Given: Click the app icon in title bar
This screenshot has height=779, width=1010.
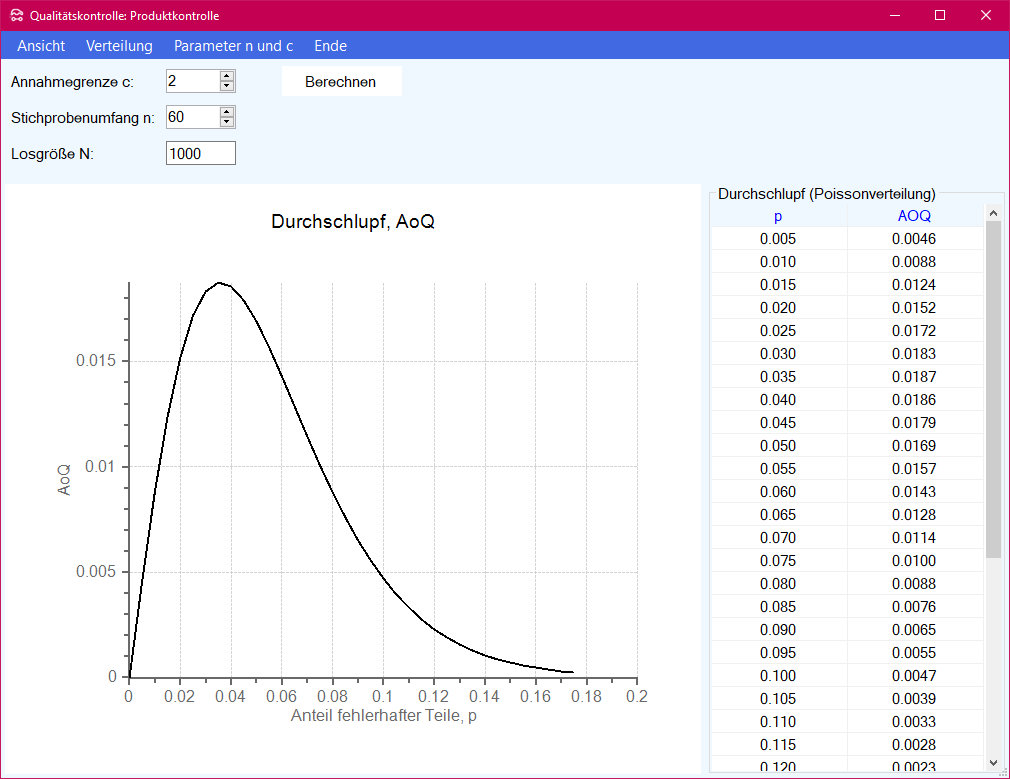Looking at the screenshot, I should (16, 15).
